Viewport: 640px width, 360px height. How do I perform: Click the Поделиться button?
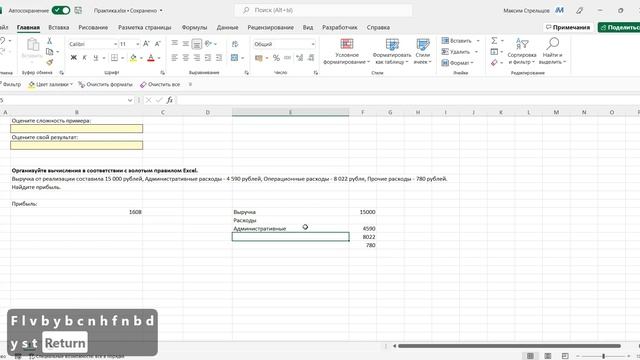(x=619, y=27)
